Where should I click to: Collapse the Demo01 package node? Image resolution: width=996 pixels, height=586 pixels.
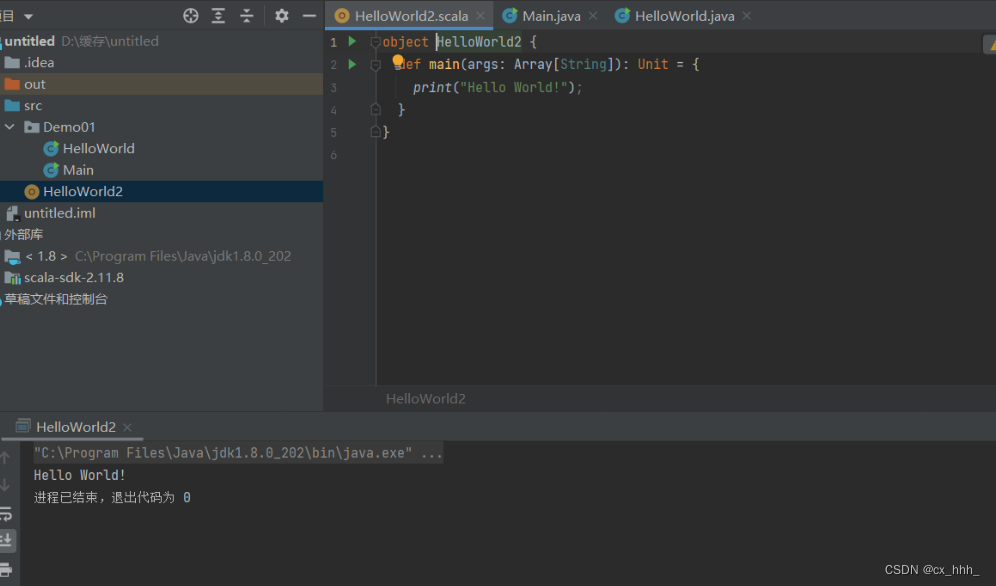(11, 126)
